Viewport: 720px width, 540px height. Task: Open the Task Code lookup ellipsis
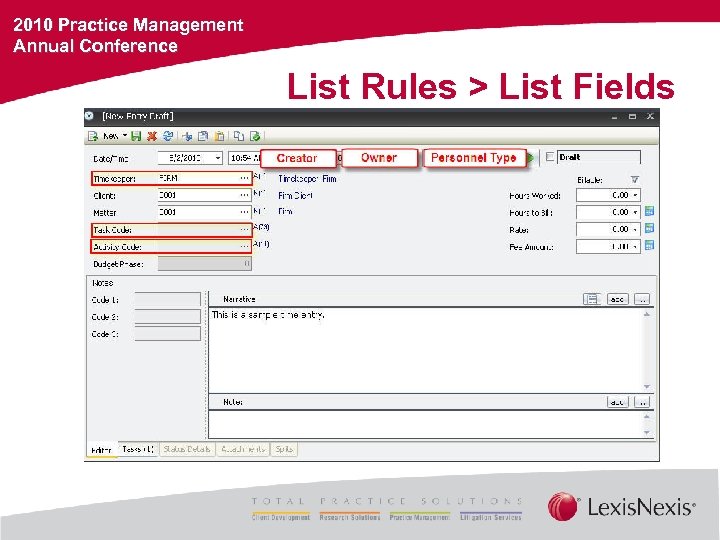tap(244, 229)
